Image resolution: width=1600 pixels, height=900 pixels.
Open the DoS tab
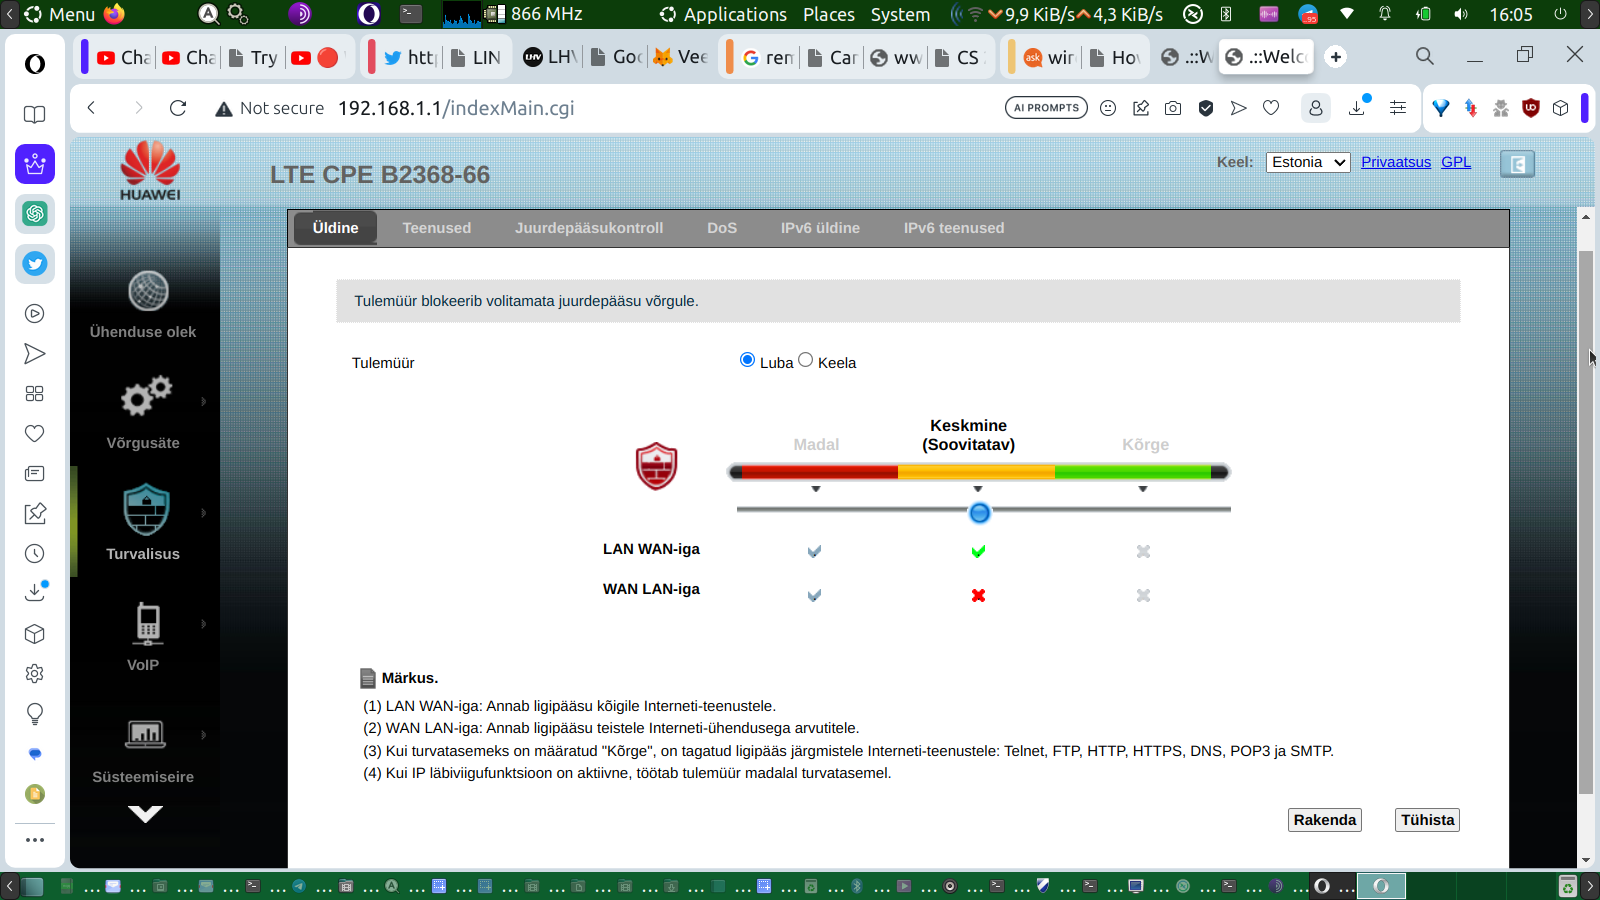pyautogui.click(x=722, y=228)
